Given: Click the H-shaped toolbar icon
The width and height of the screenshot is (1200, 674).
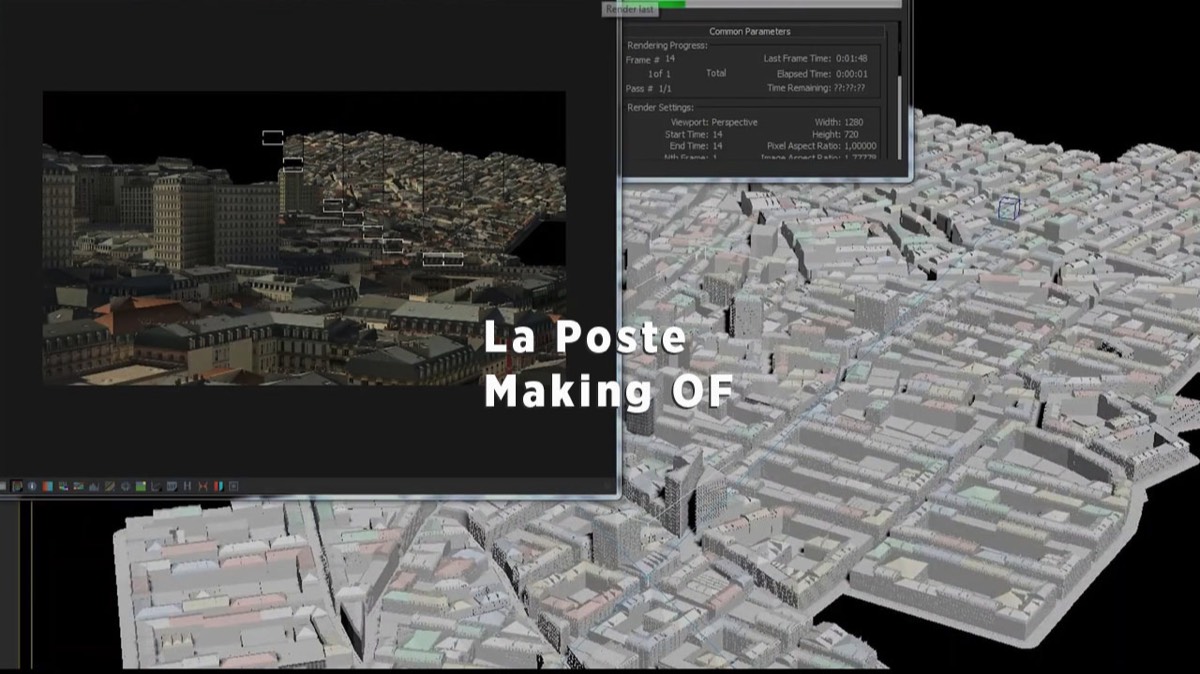Looking at the screenshot, I should click(x=187, y=486).
